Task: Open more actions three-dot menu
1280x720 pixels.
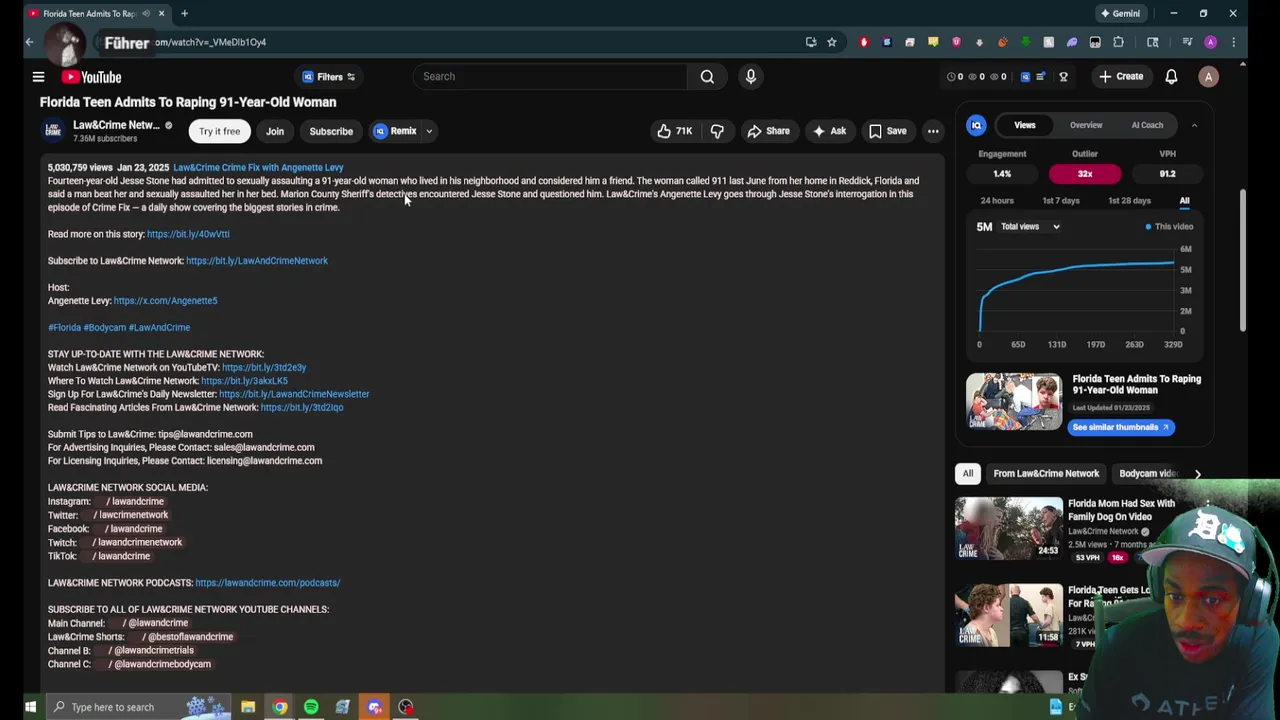Action: (x=933, y=131)
